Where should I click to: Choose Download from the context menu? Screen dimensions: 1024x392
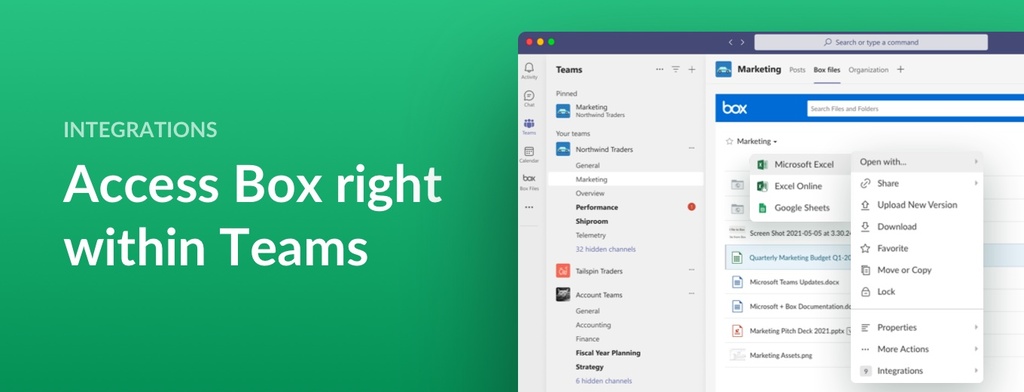pos(897,227)
